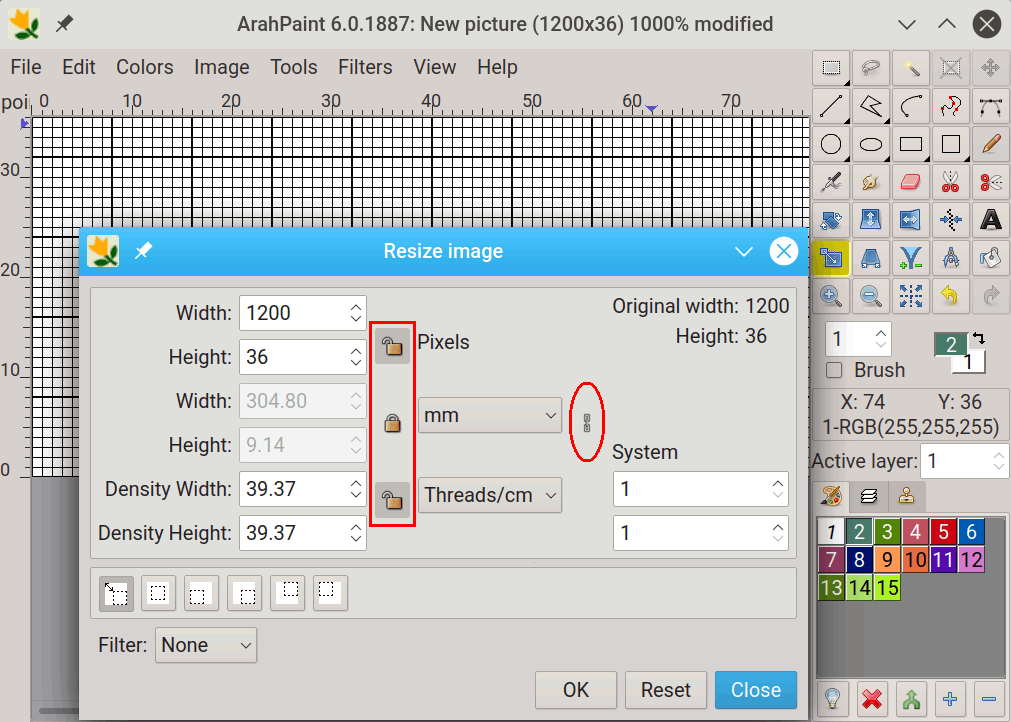The width and height of the screenshot is (1011, 722).
Task: Select the centered canvas anchor mode
Action: 159,593
